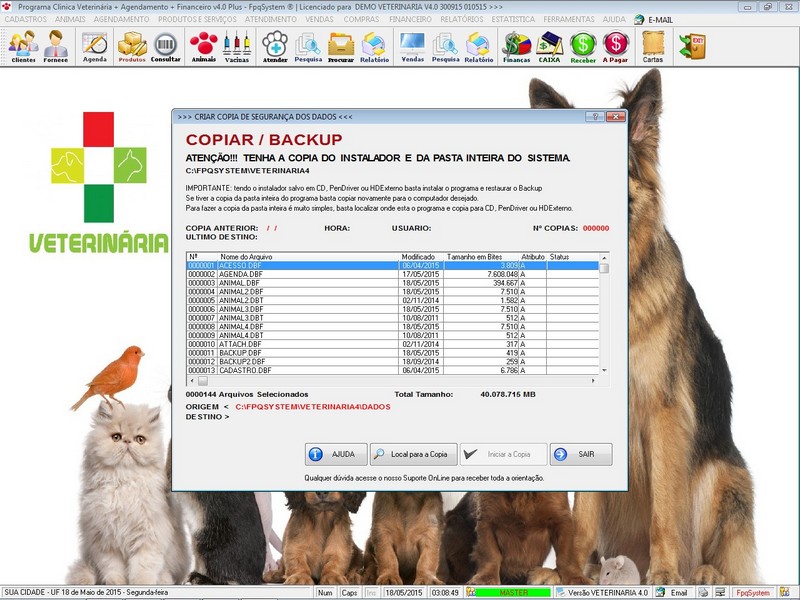Open the Produtos boxes icon
Viewport: 800px width, 600px height.
click(x=132, y=47)
